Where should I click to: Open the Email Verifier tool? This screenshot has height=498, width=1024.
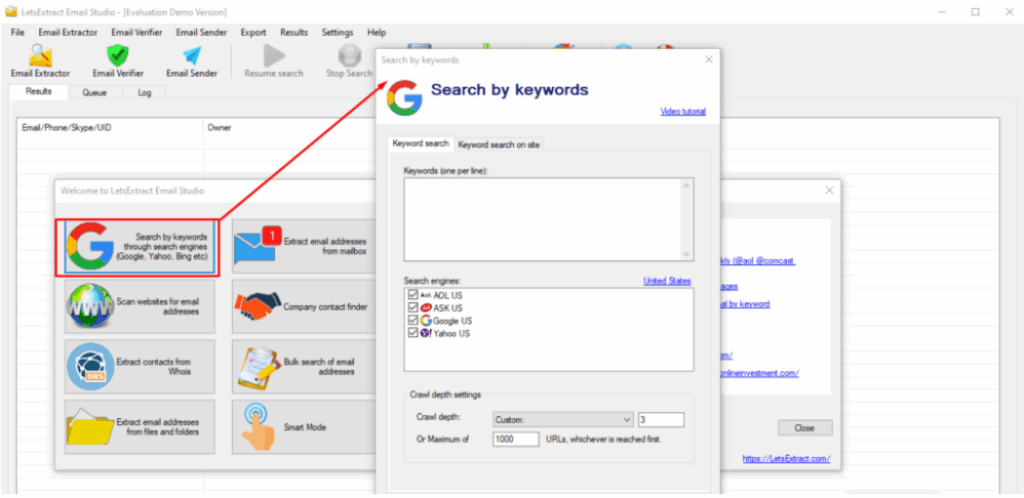[x=117, y=60]
